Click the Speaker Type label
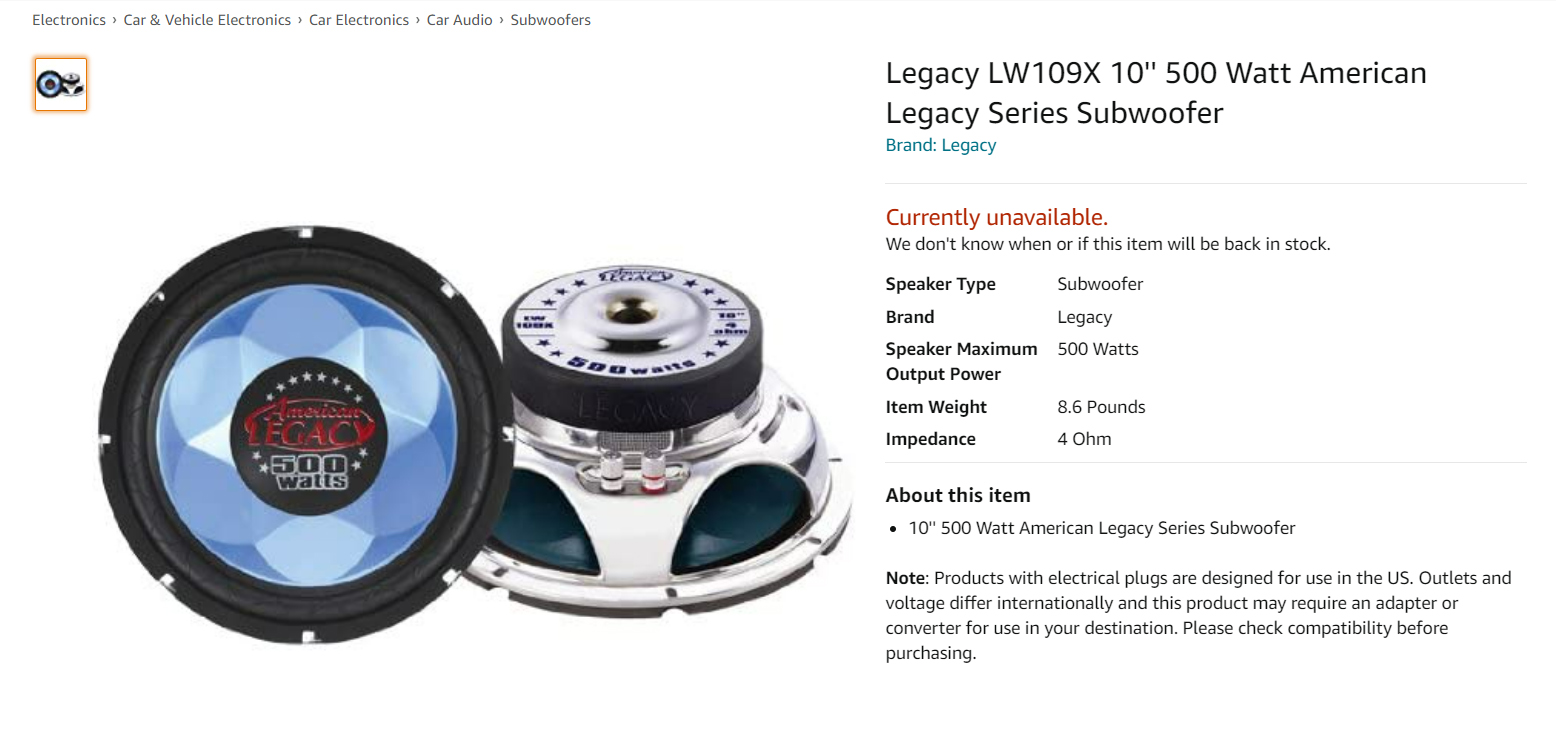 click(941, 284)
